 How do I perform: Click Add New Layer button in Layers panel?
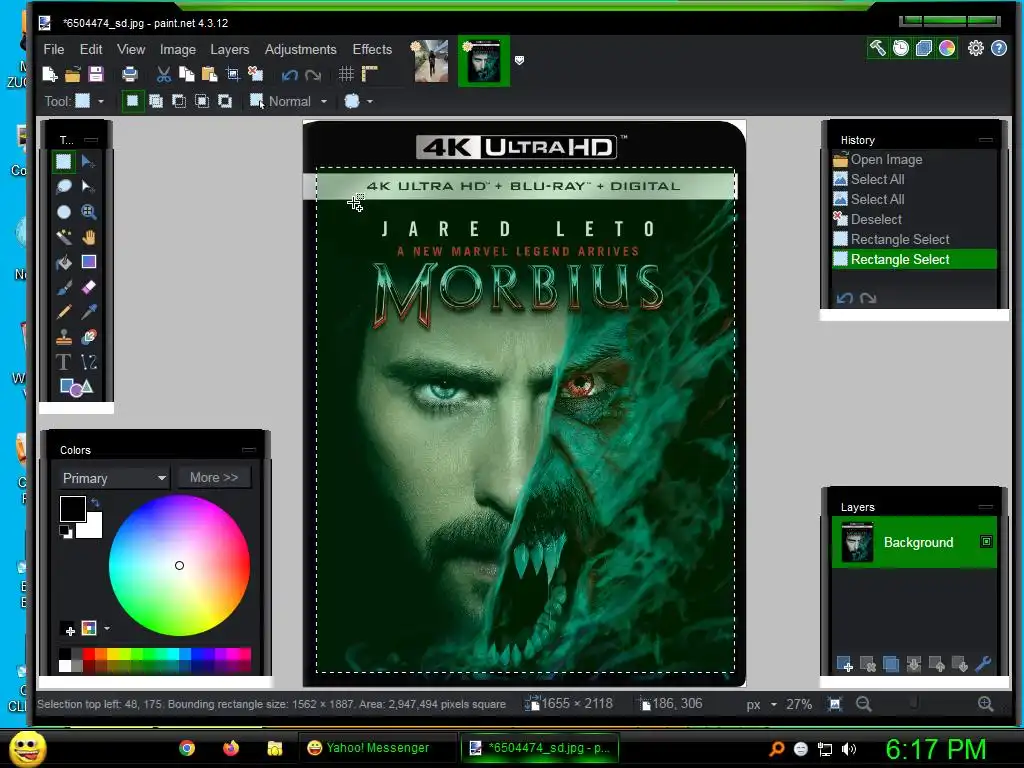(844, 664)
